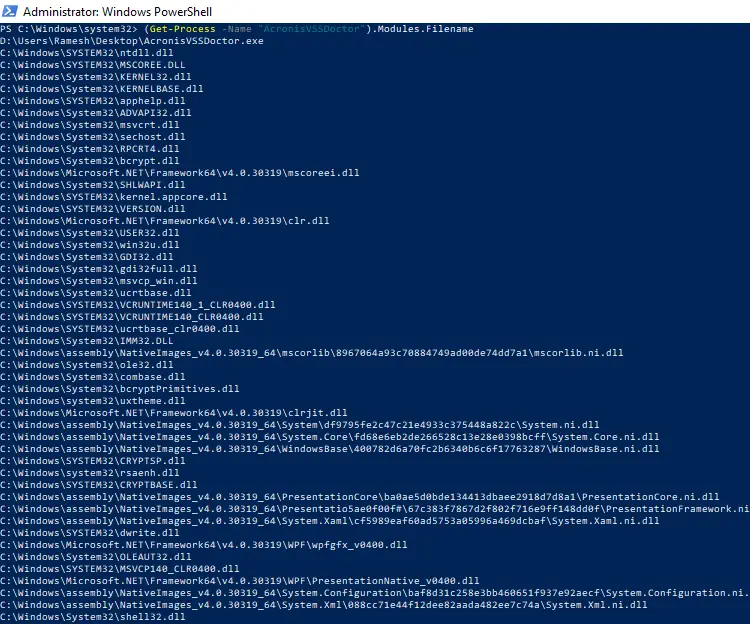Image resolution: width=750 pixels, height=624 pixels.
Task: Click the VERSION.dll line
Action: pos(93,209)
